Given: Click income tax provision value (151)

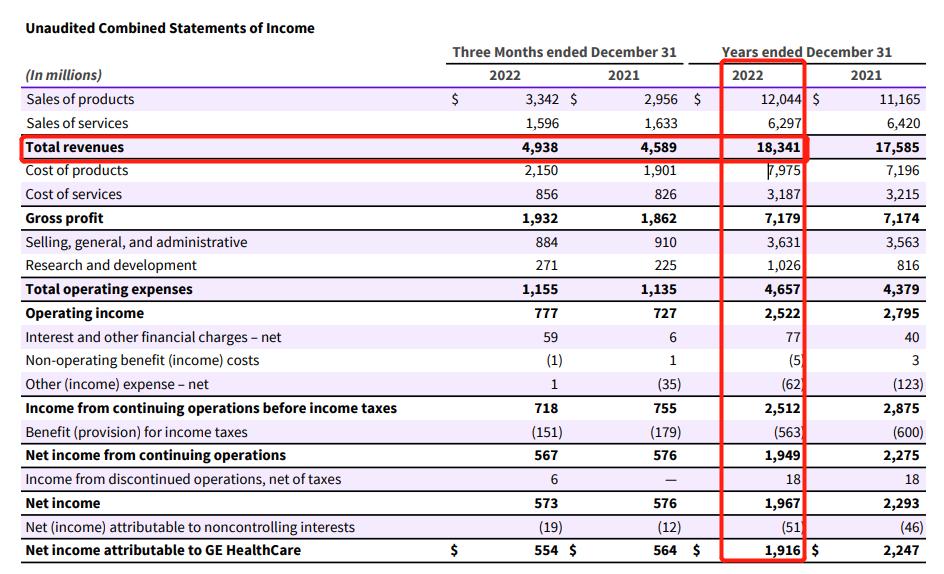Looking at the screenshot, I should click(x=547, y=432).
